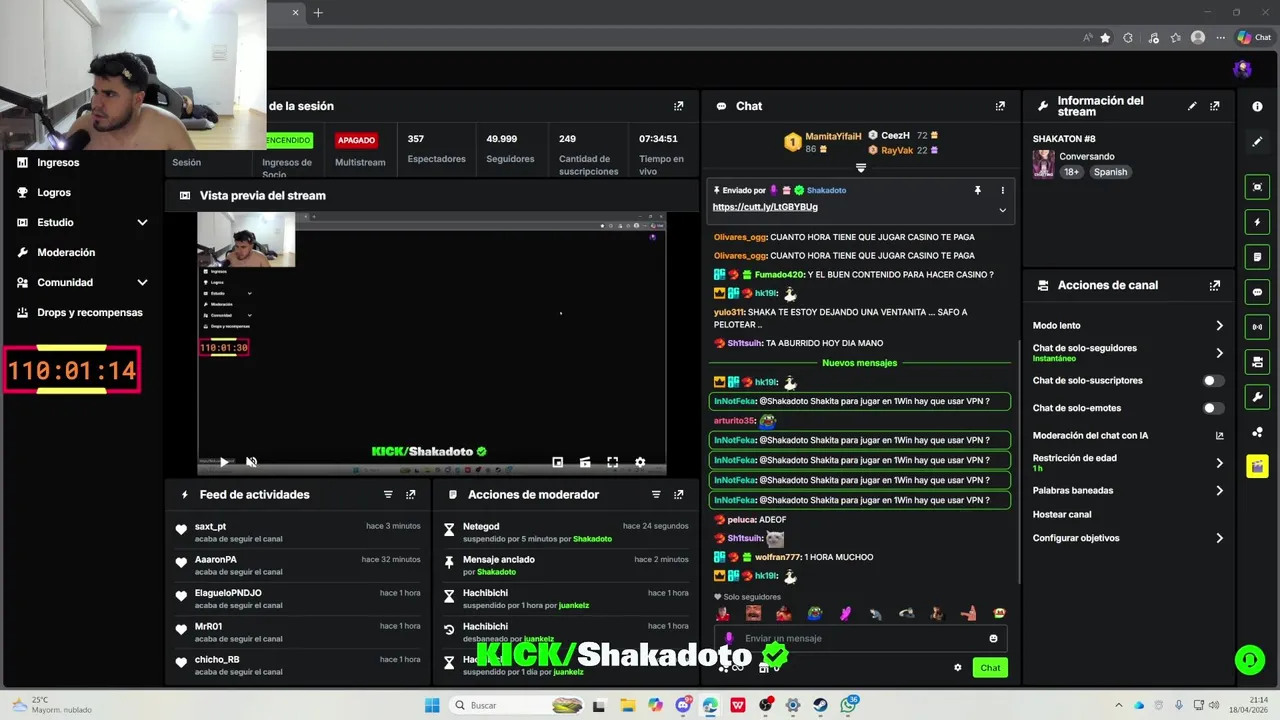Click the lightning bolt sidebar icon
1280x720 pixels.
(1257, 222)
